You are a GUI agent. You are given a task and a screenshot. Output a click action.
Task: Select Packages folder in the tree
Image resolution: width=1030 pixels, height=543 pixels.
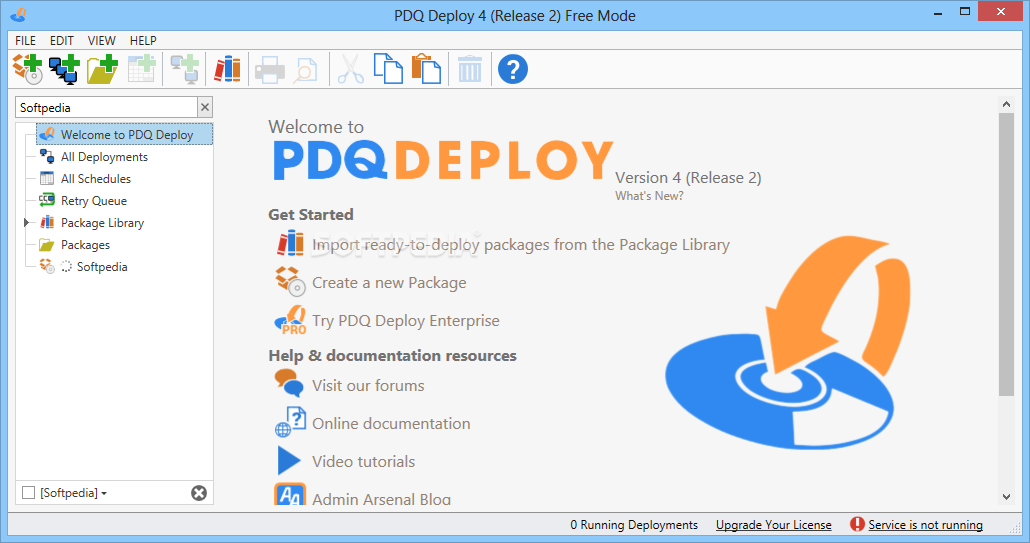tap(85, 245)
